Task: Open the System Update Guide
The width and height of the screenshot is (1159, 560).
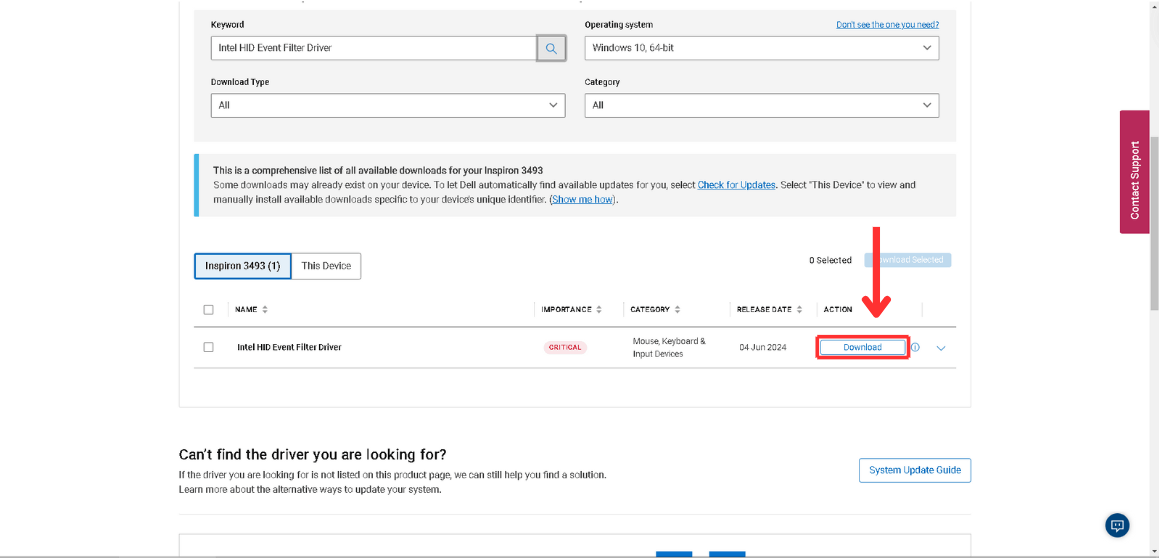Action: click(x=914, y=470)
